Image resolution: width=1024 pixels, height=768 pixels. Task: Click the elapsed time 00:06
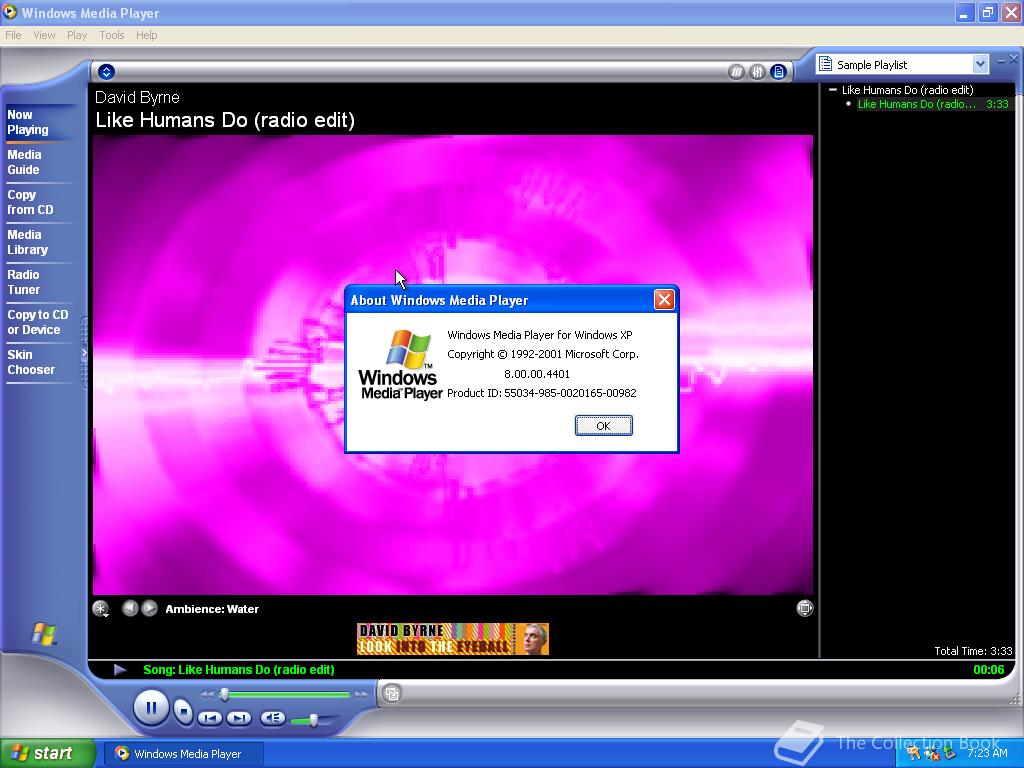(988, 669)
